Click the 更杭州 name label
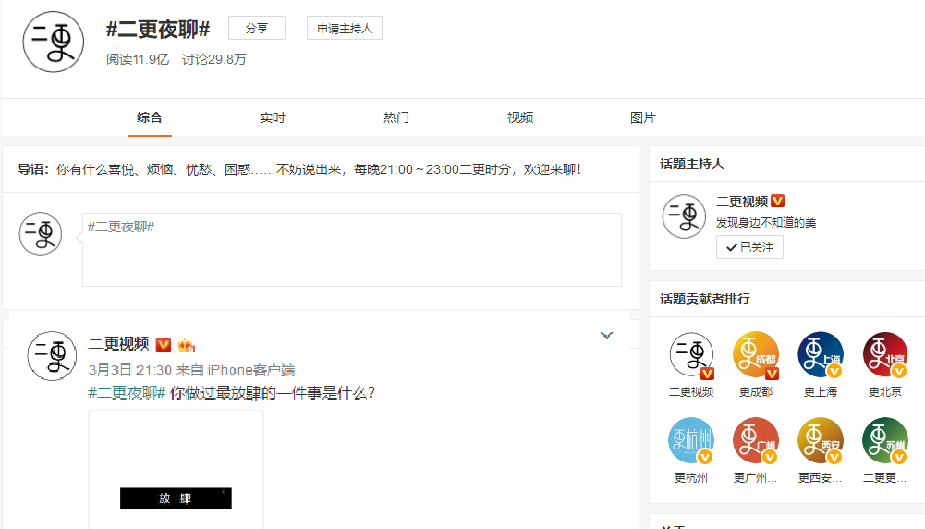This screenshot has width=925, height=529. tap(691, 478)
